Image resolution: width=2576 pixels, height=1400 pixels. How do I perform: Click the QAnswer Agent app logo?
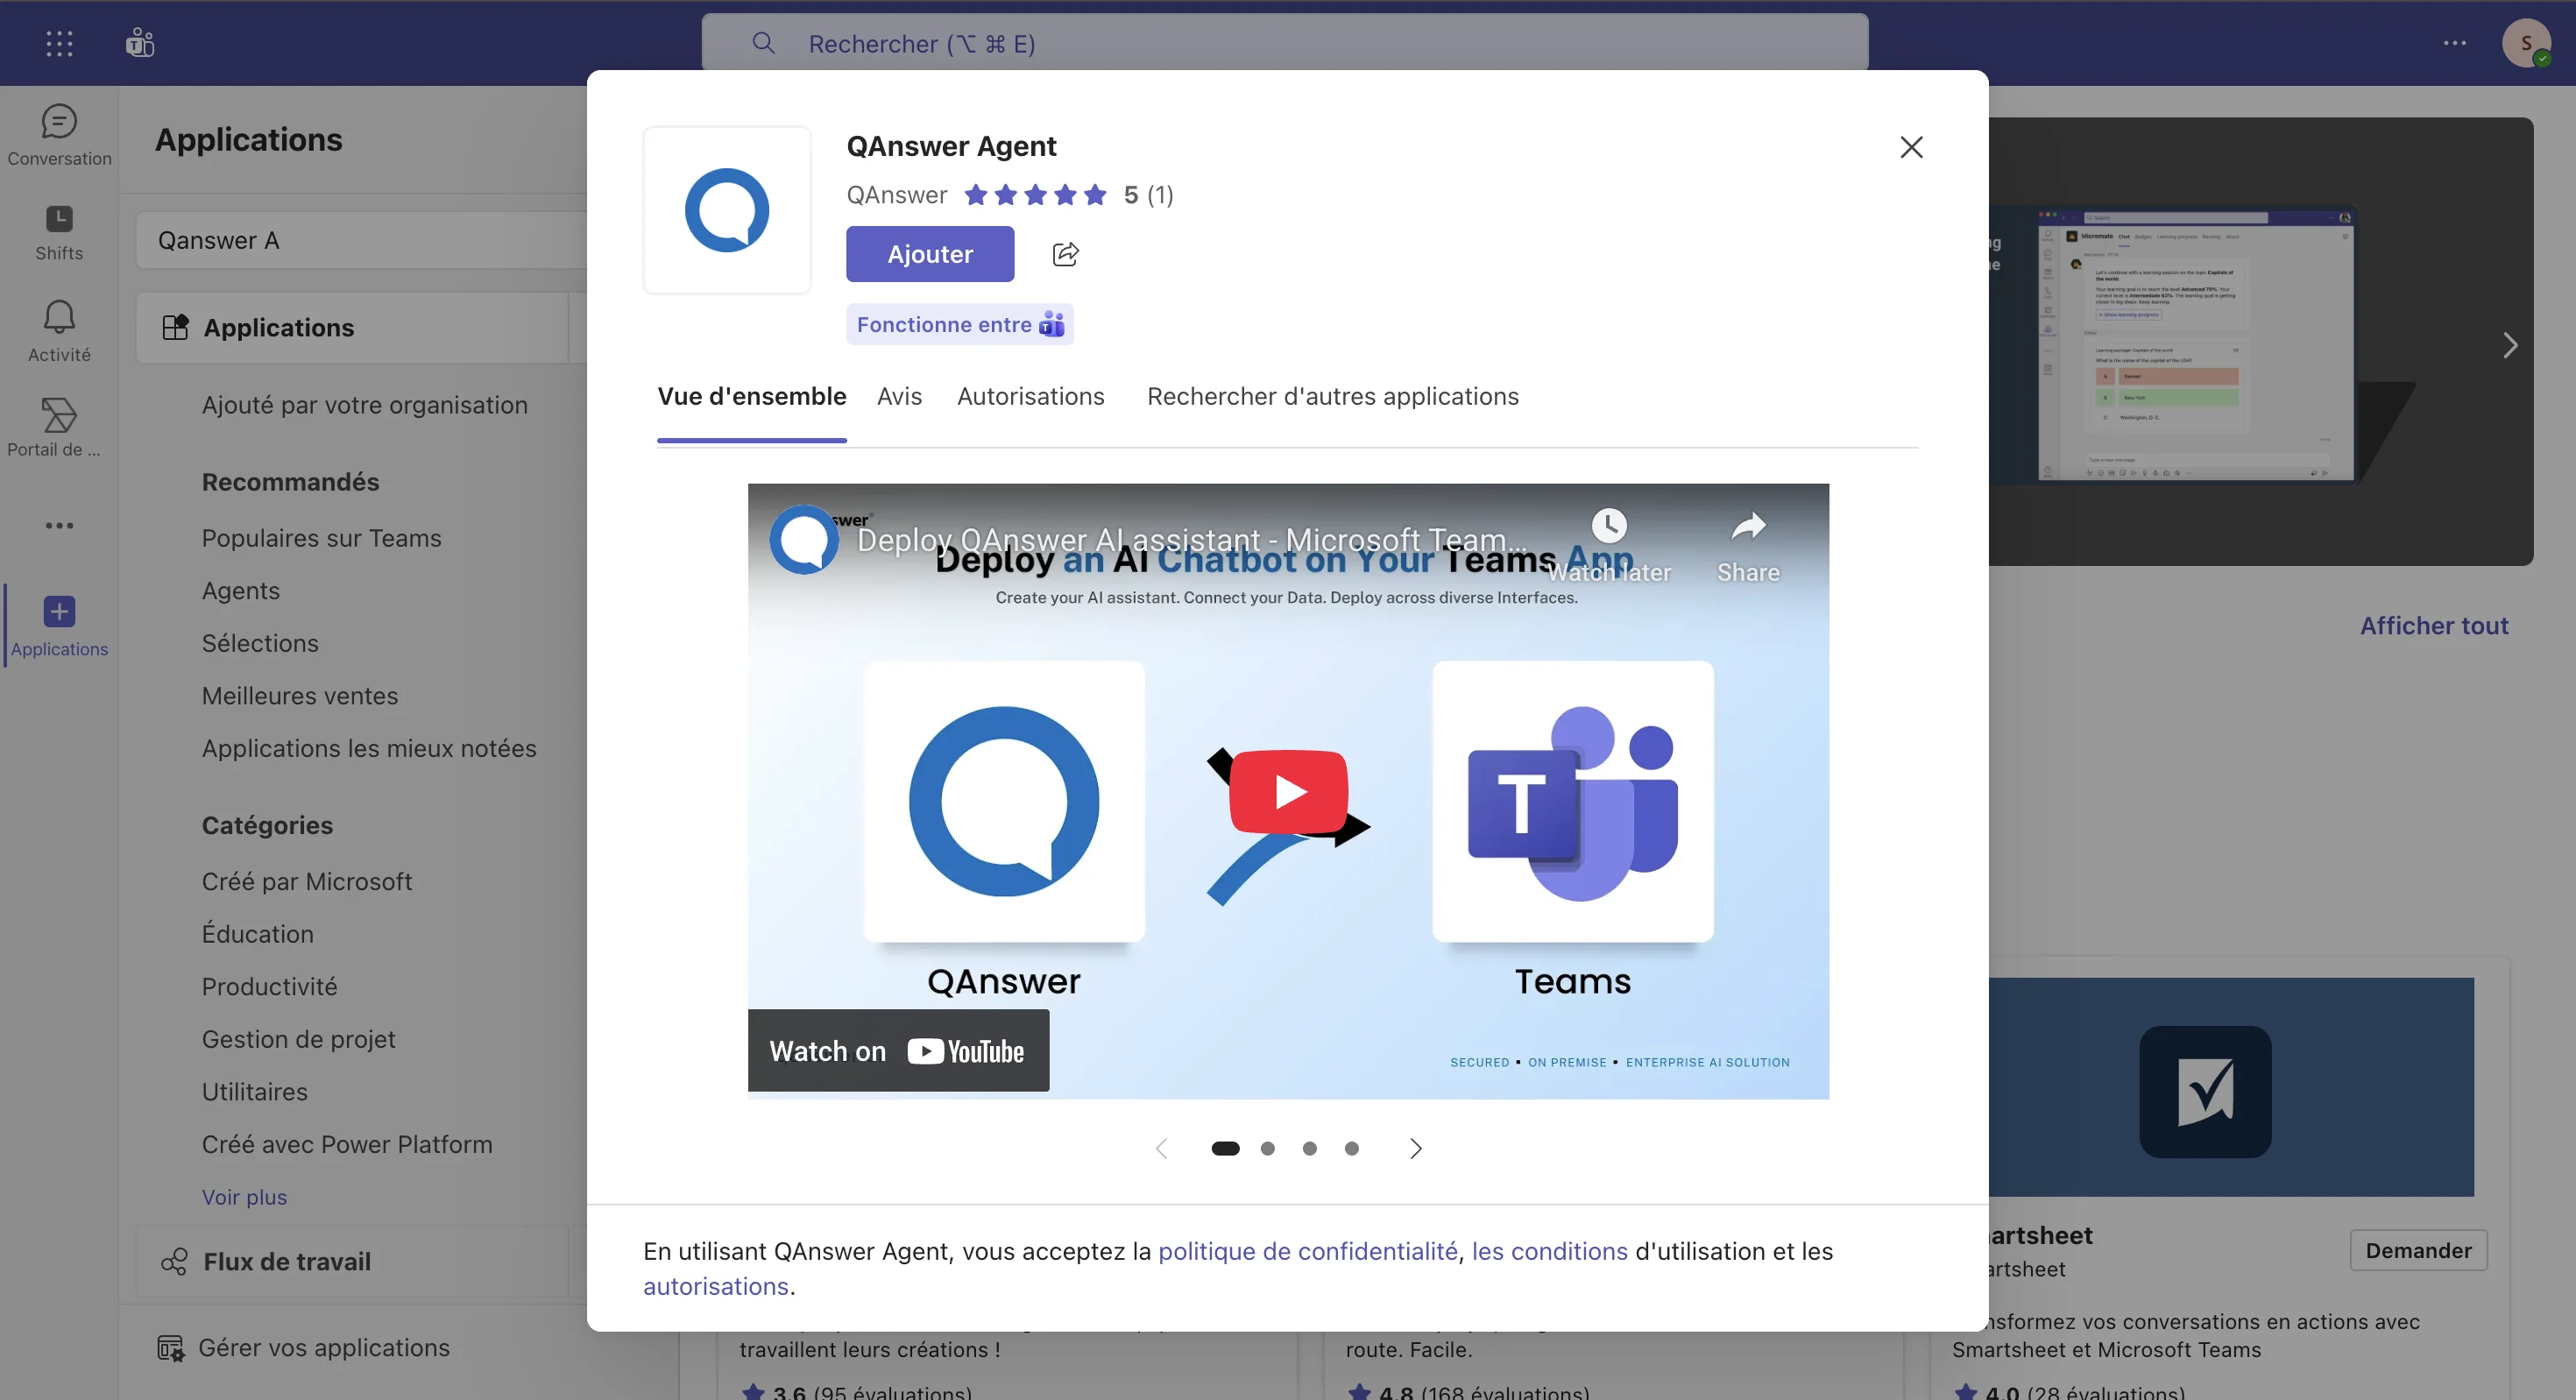click(727, 210)
